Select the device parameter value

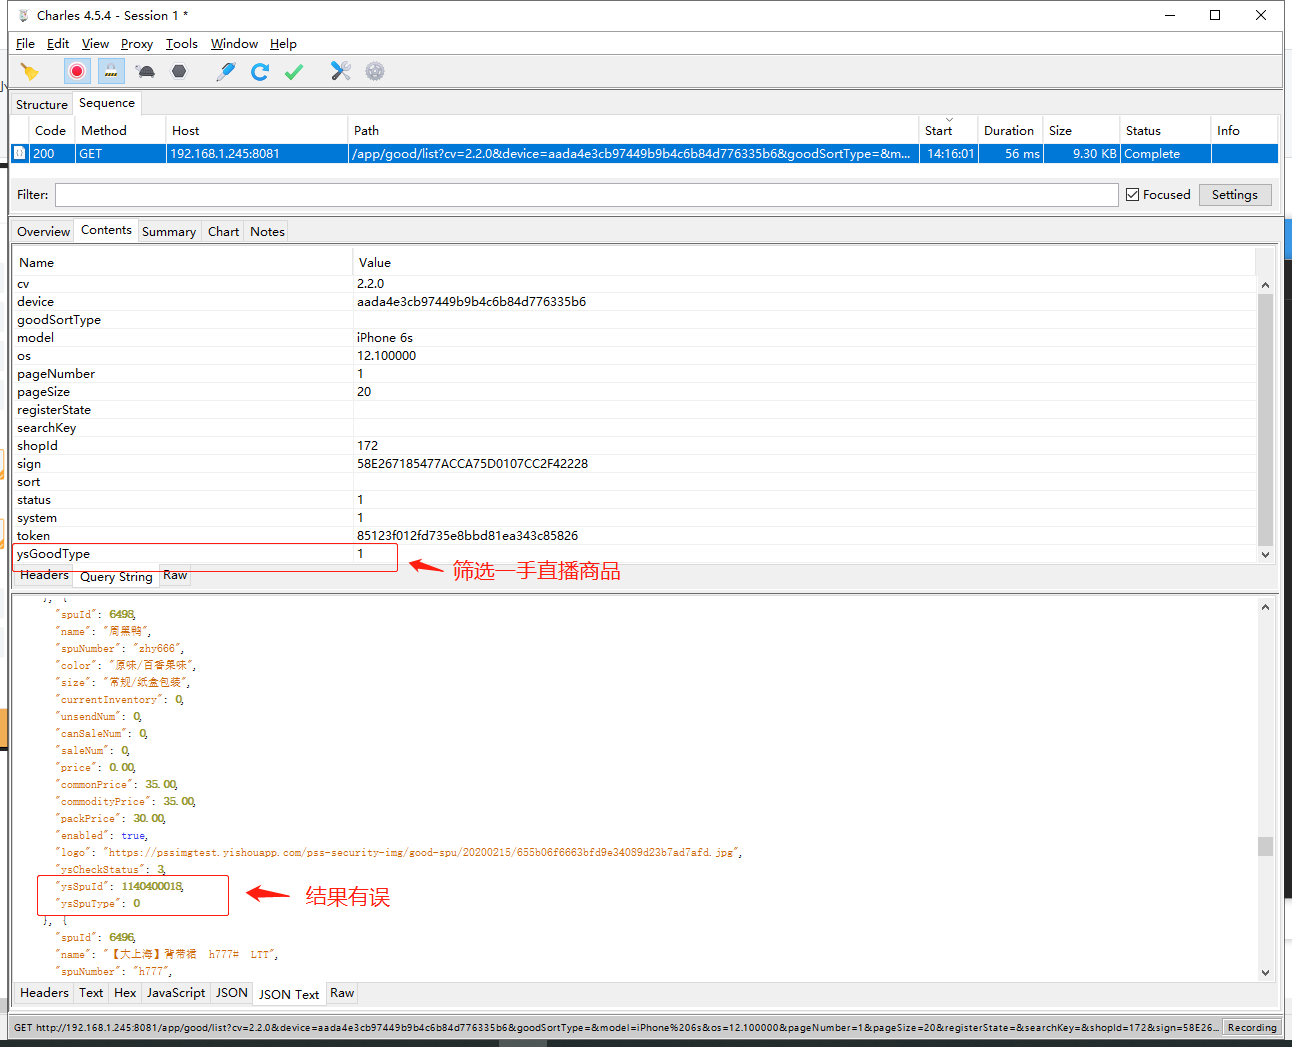471,302
